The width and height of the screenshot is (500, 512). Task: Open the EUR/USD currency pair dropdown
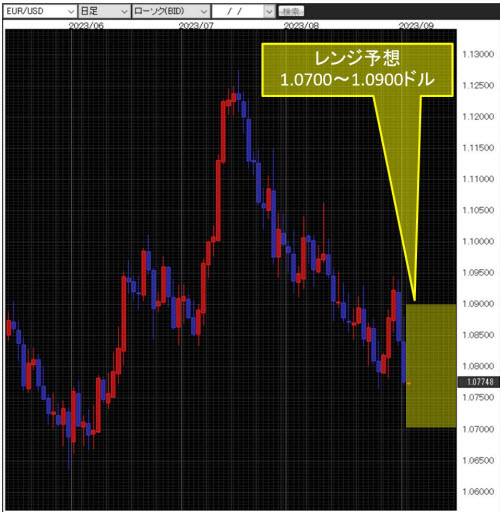point(40,11)
